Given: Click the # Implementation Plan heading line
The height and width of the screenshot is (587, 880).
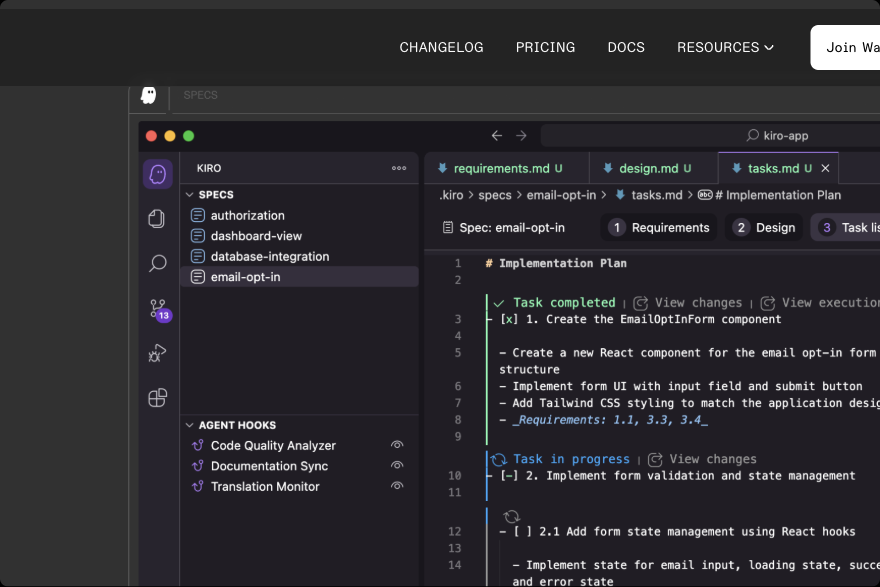Looking at the screenshot, I should 556,263.
